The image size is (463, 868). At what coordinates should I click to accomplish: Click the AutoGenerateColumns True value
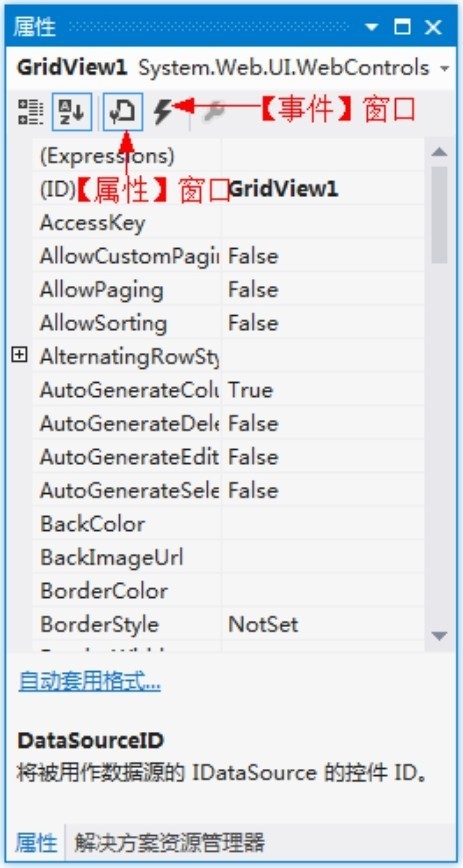coord(323,390)
